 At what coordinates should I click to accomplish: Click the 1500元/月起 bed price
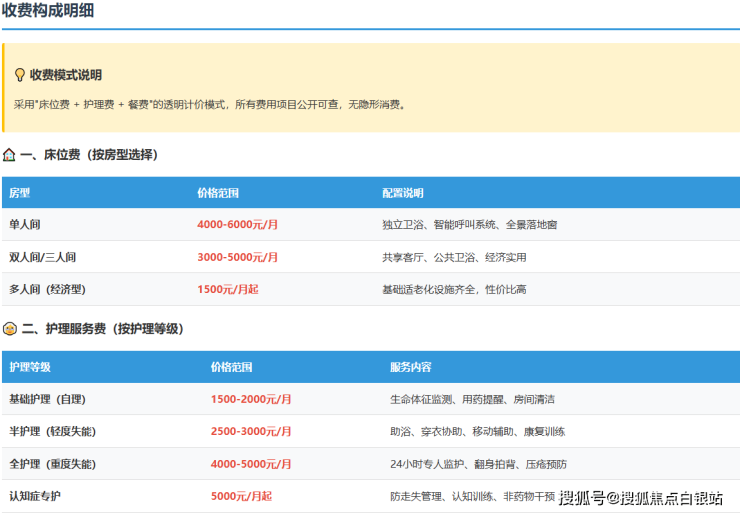pyautogui.click(x=228, y=289)
